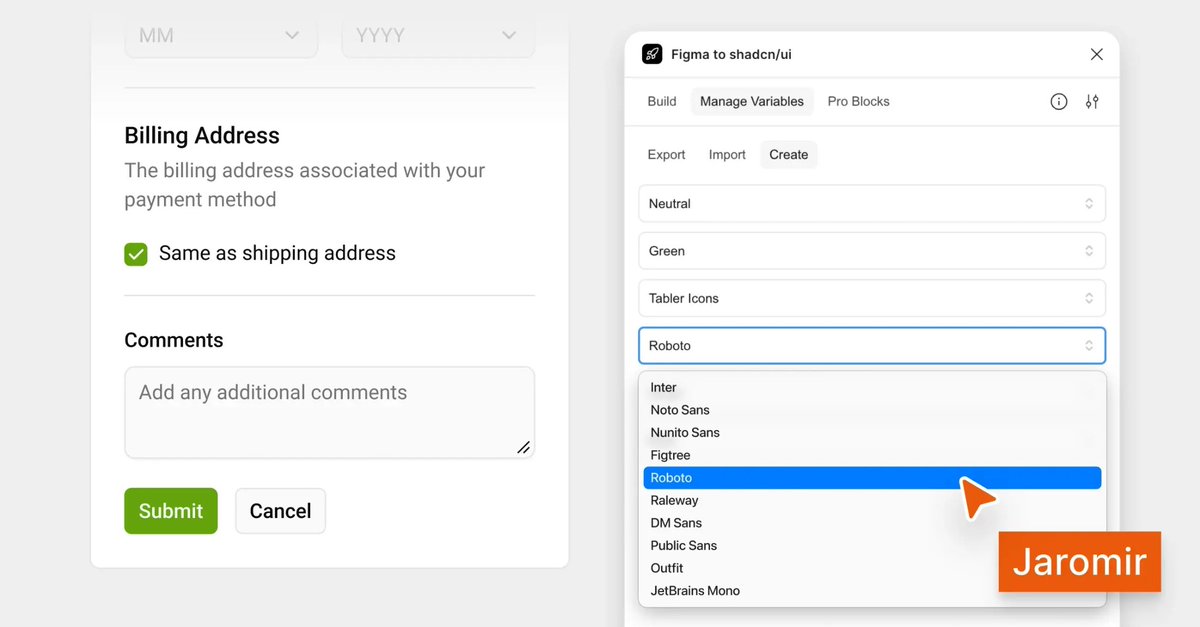Close the Figma to shadcn/ui plugin window

[1097, 54]
